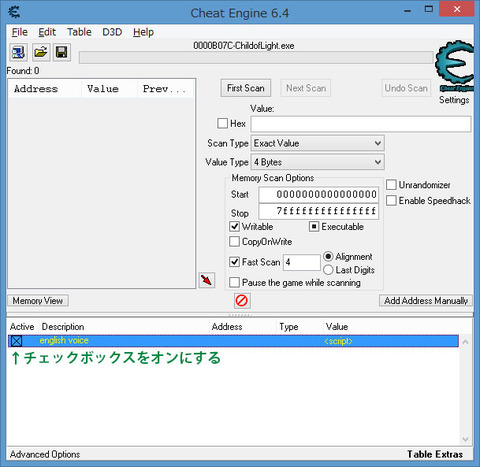Enable the Hex checkbox
The width and height of the screenshot is (480, 467).
pyautogui.click(x=222, y=123)
